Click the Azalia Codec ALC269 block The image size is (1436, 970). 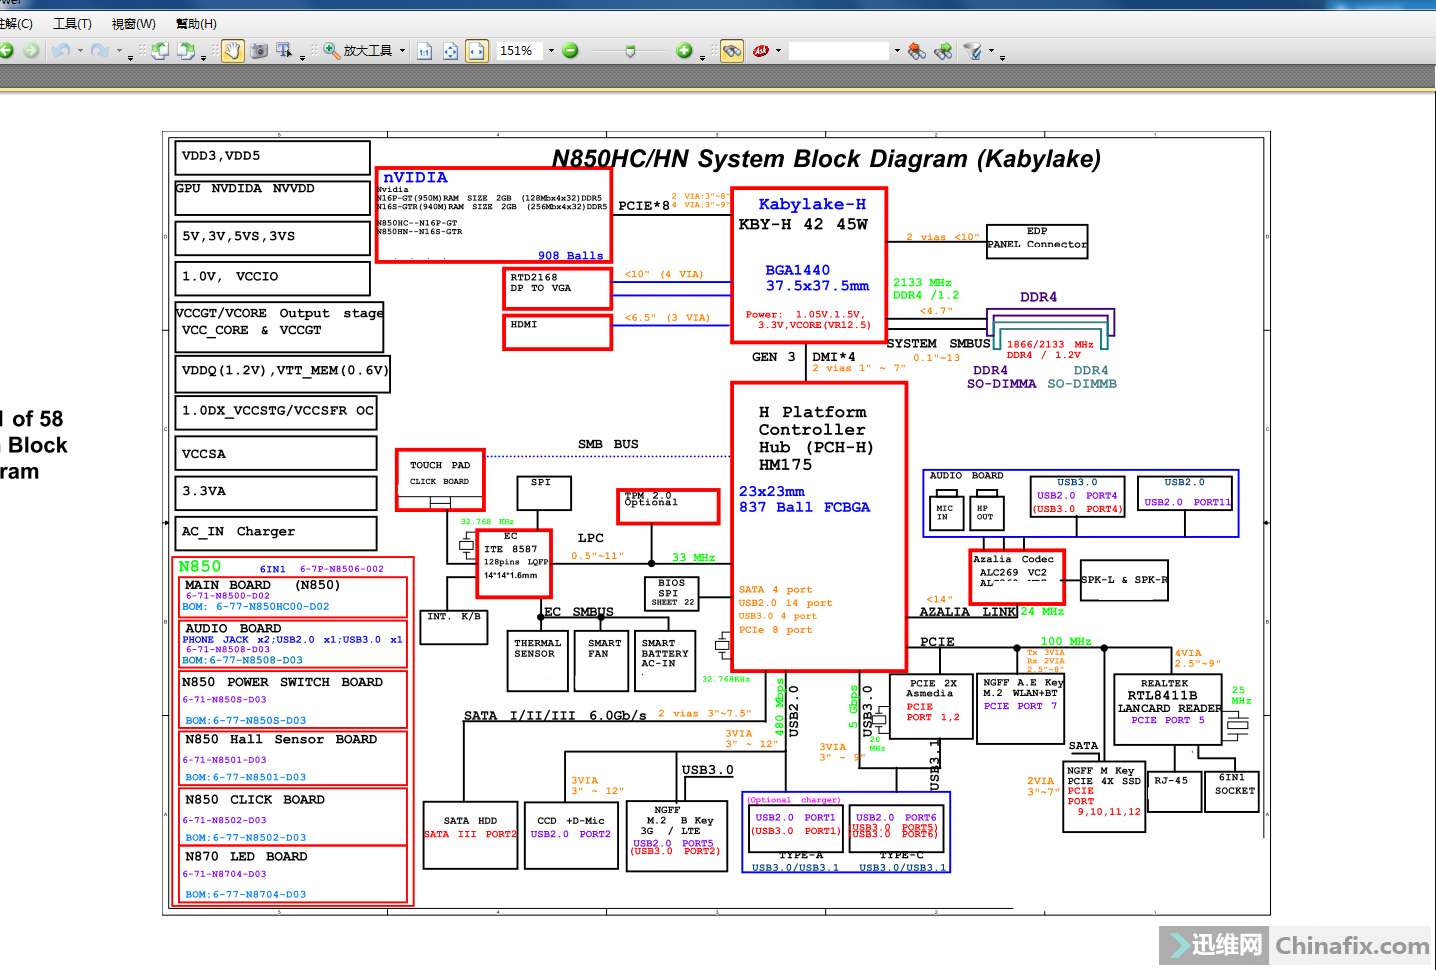pos(1017,576)
